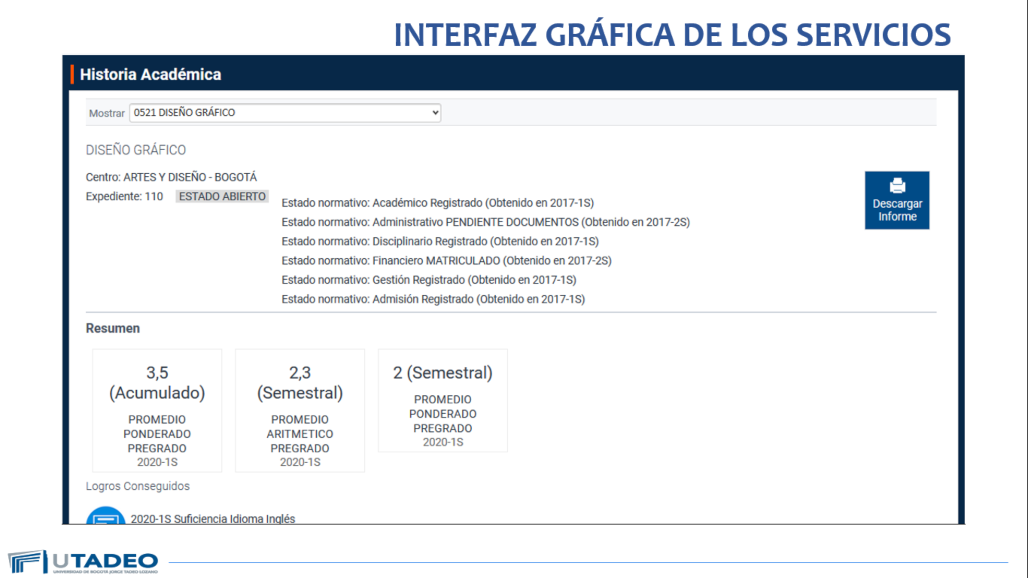
Task: Click the Logros Conseguidos heading
Action: click(x=138, y=487)
